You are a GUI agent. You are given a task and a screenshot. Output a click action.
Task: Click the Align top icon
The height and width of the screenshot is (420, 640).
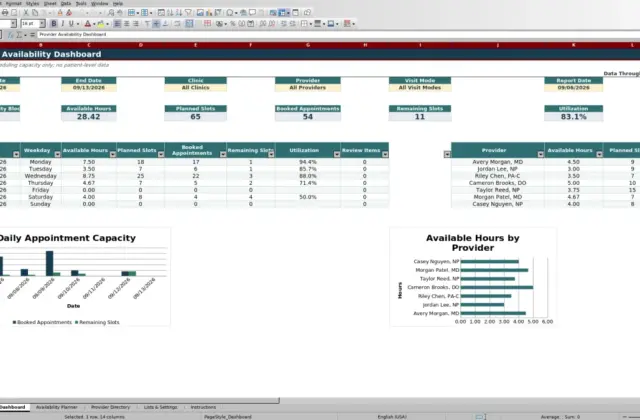[x=147, y=24]
